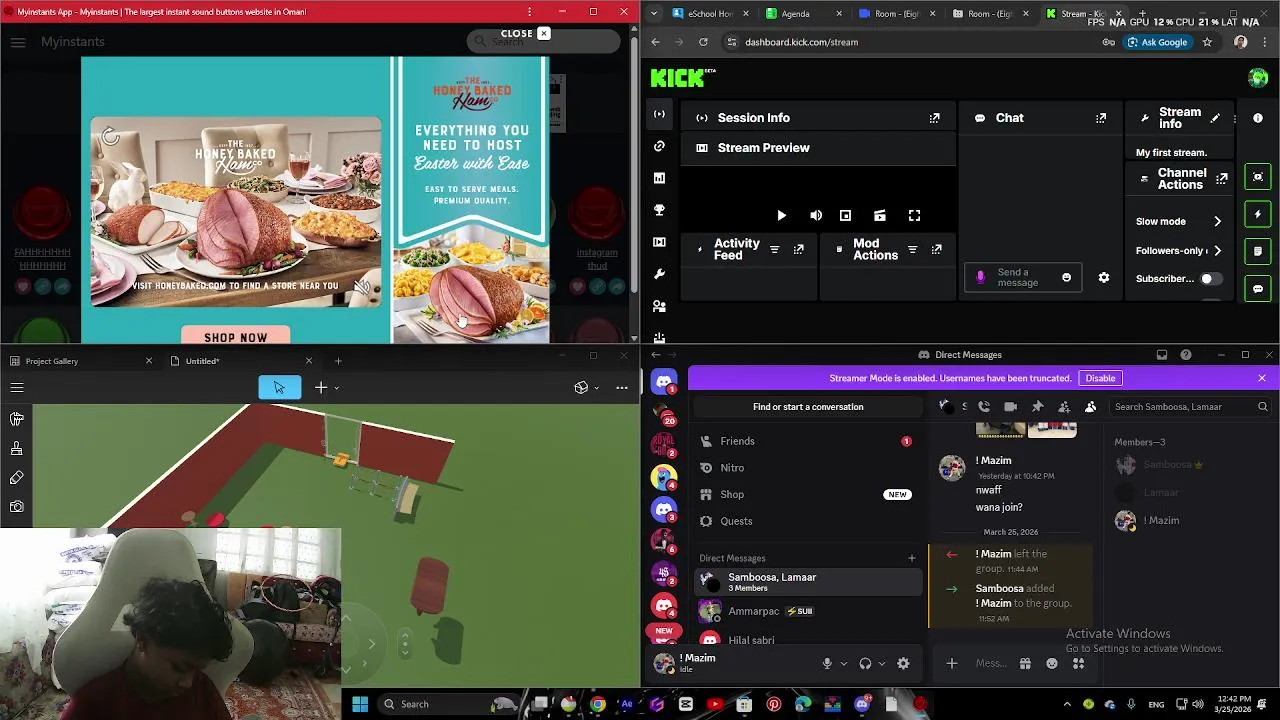Pop out the Channel Actions panel
The width and height of the screenshot is (1280, 720).
1221,179
